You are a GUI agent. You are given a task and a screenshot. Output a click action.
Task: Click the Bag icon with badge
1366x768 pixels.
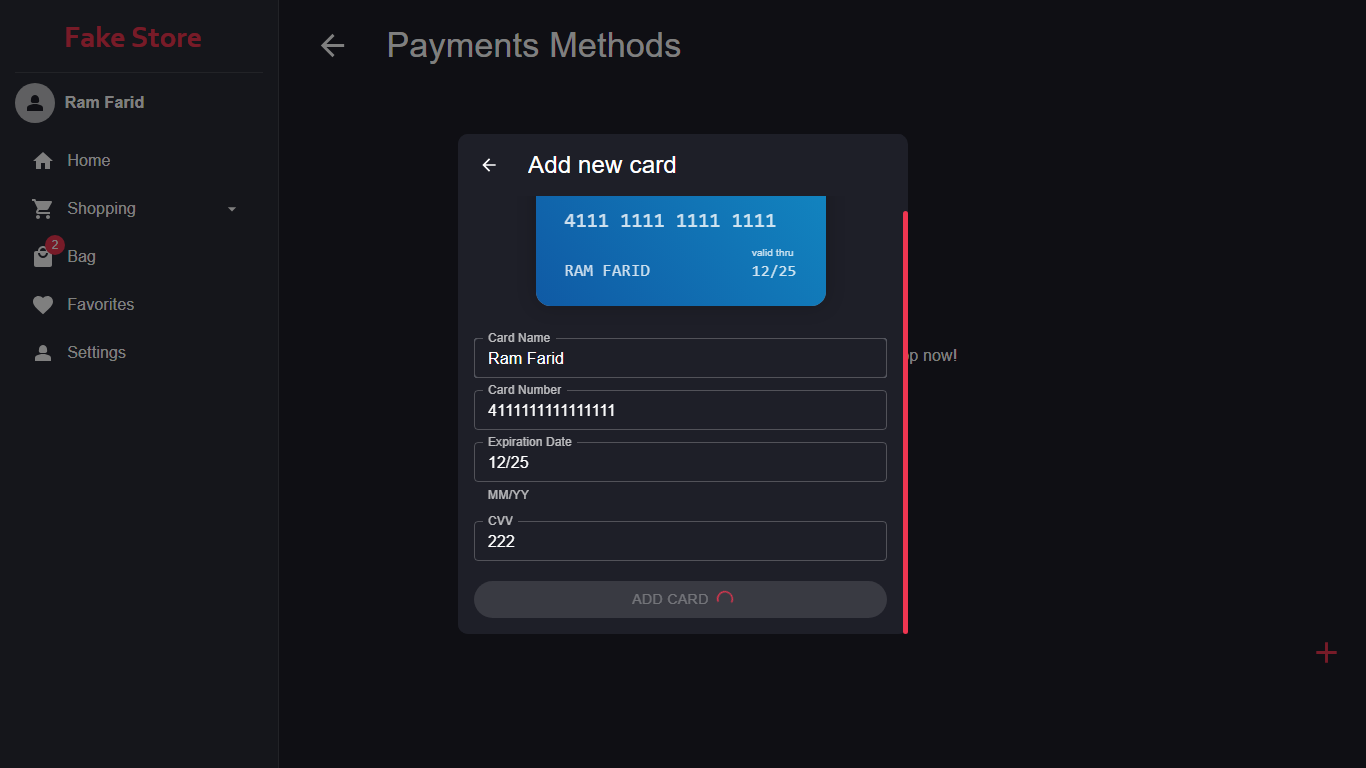tap(43, 257)
